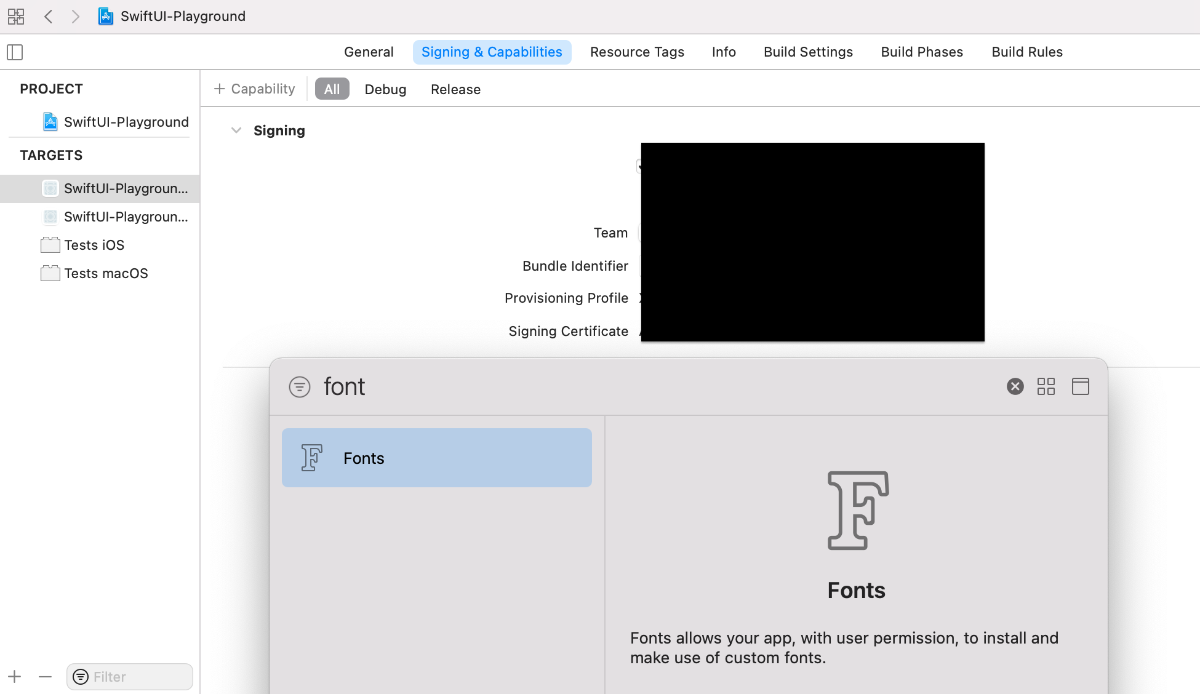Screen dimensions: 1200x694
Task: Select SwiftUI-Playground under PROJECT
Action: point(115,122)
